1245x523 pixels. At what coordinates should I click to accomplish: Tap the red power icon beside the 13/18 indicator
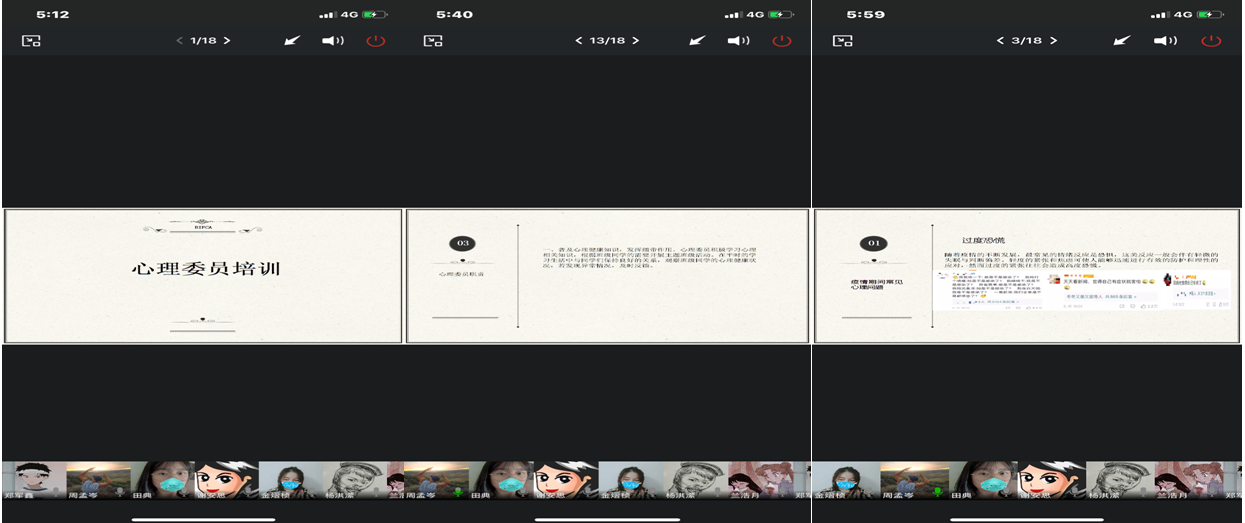pyautogui.click(x=782, y=41)
